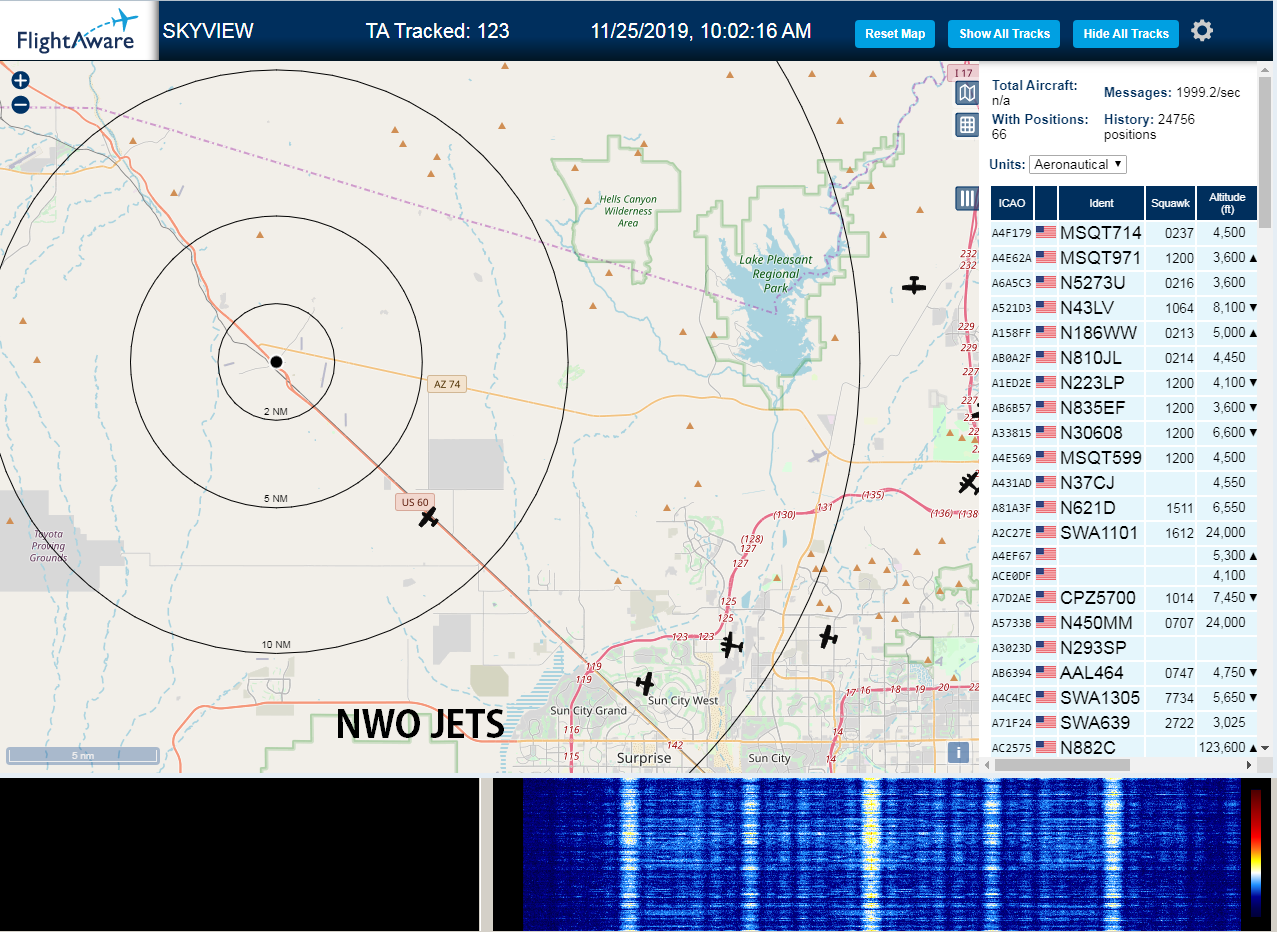The height and width of the screenshot is (933, 1277).
Task: Click Hide All Tracks button
Action: (1126, 34)
